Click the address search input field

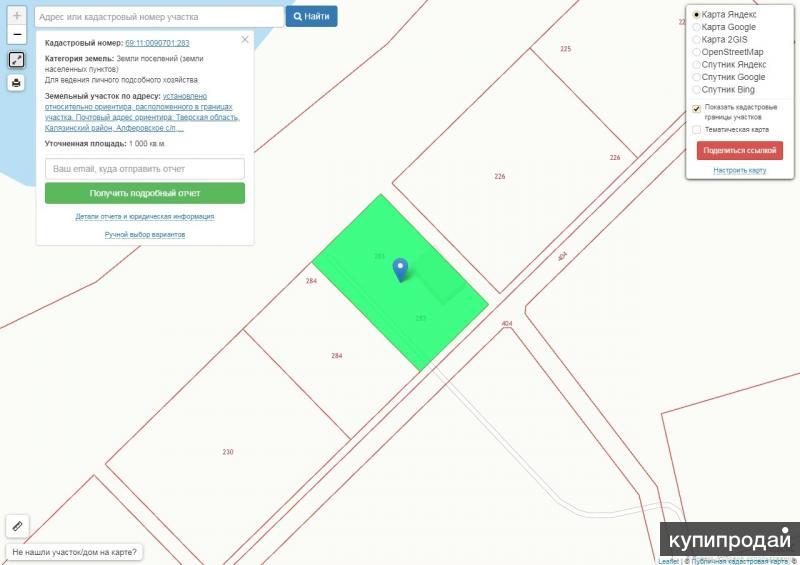[160, 17]
